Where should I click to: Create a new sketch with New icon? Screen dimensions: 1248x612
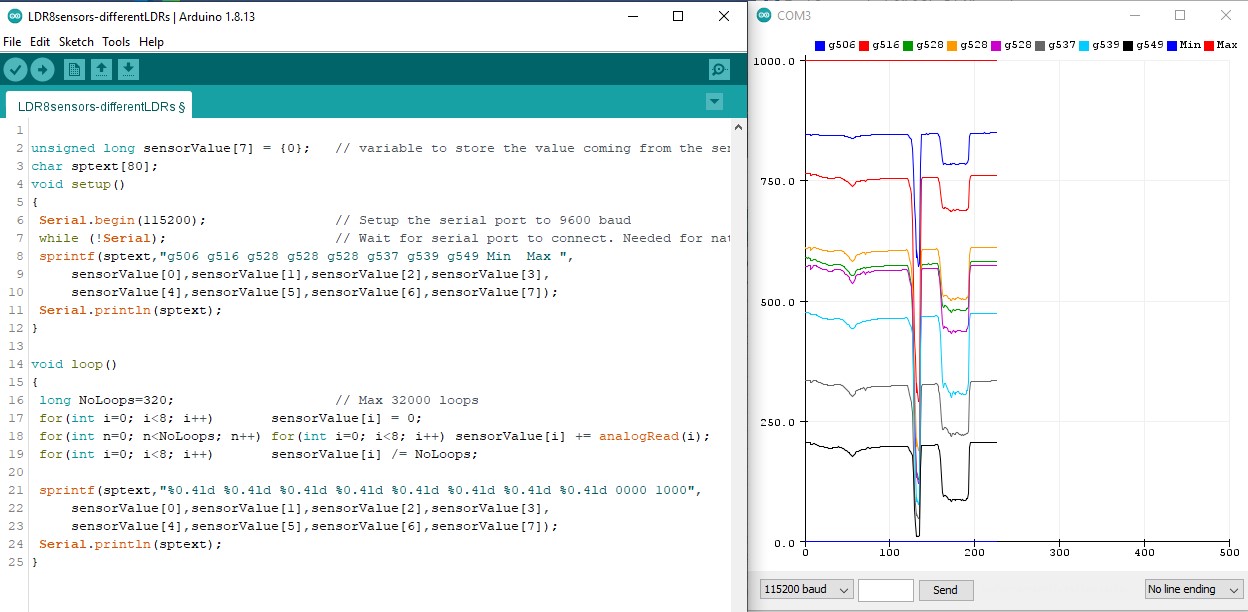tap(74, 69)
